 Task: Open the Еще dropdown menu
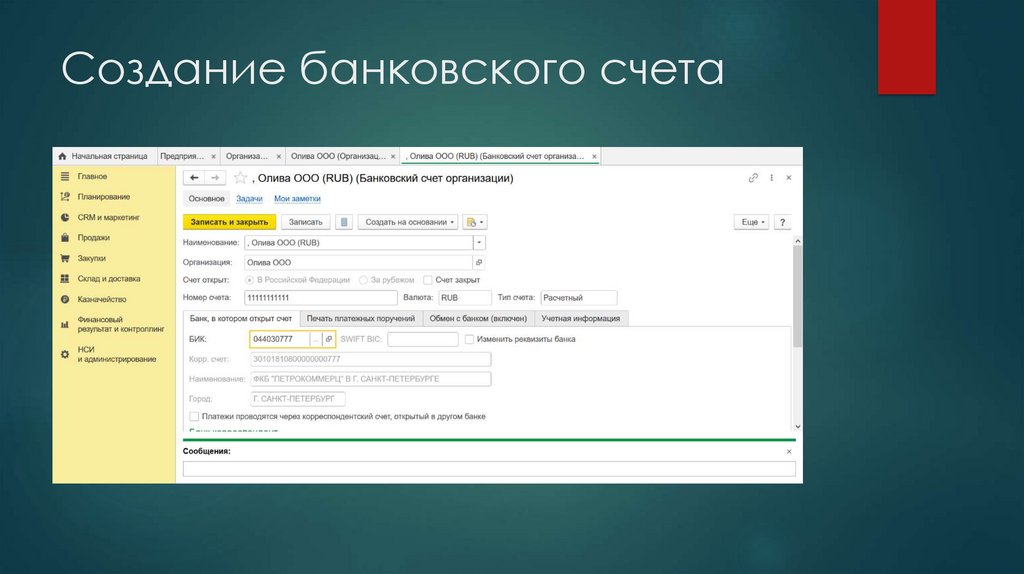coord(752,222)
